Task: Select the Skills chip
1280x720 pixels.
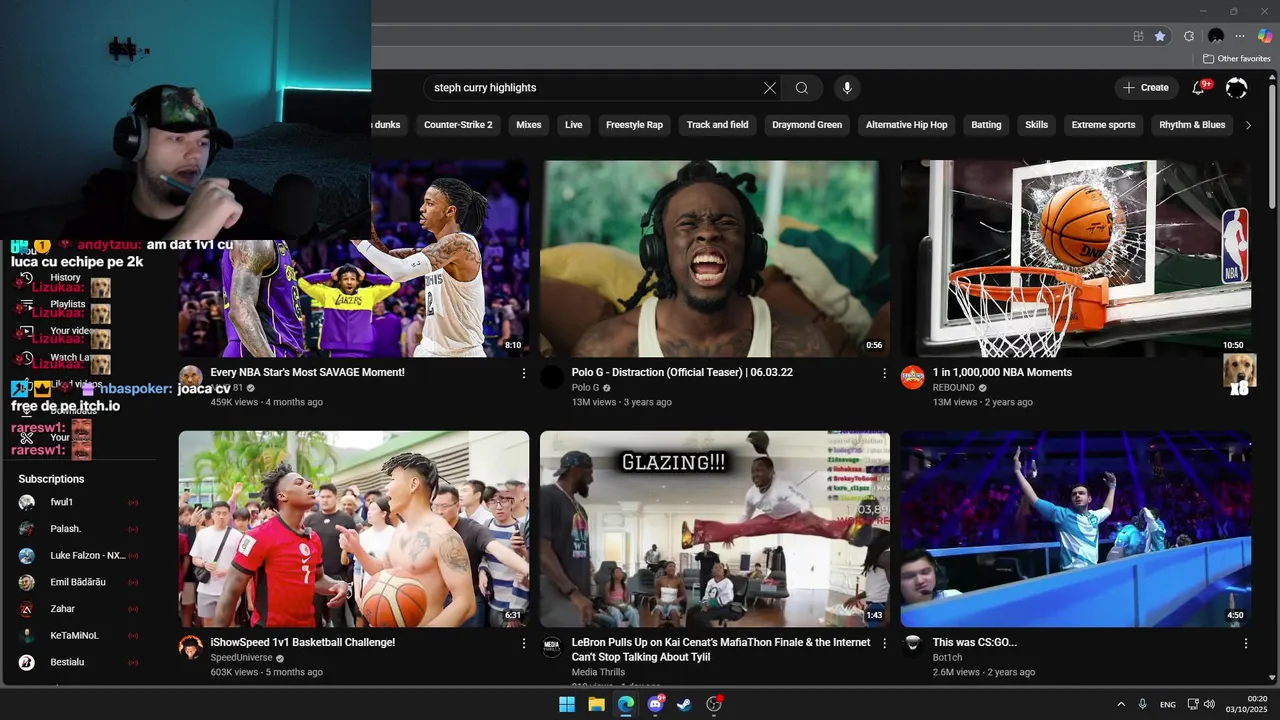Action: tap(1037, 125)
